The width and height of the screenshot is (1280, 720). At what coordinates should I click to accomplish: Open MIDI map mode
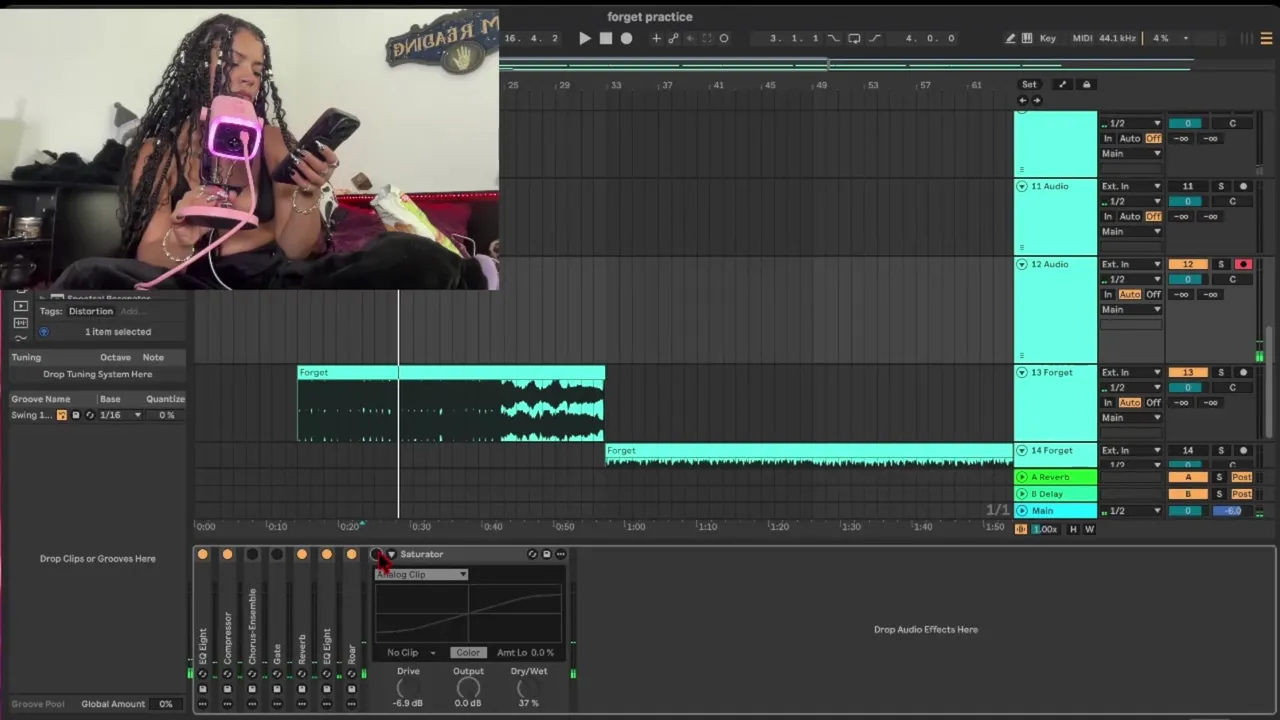1083,38
